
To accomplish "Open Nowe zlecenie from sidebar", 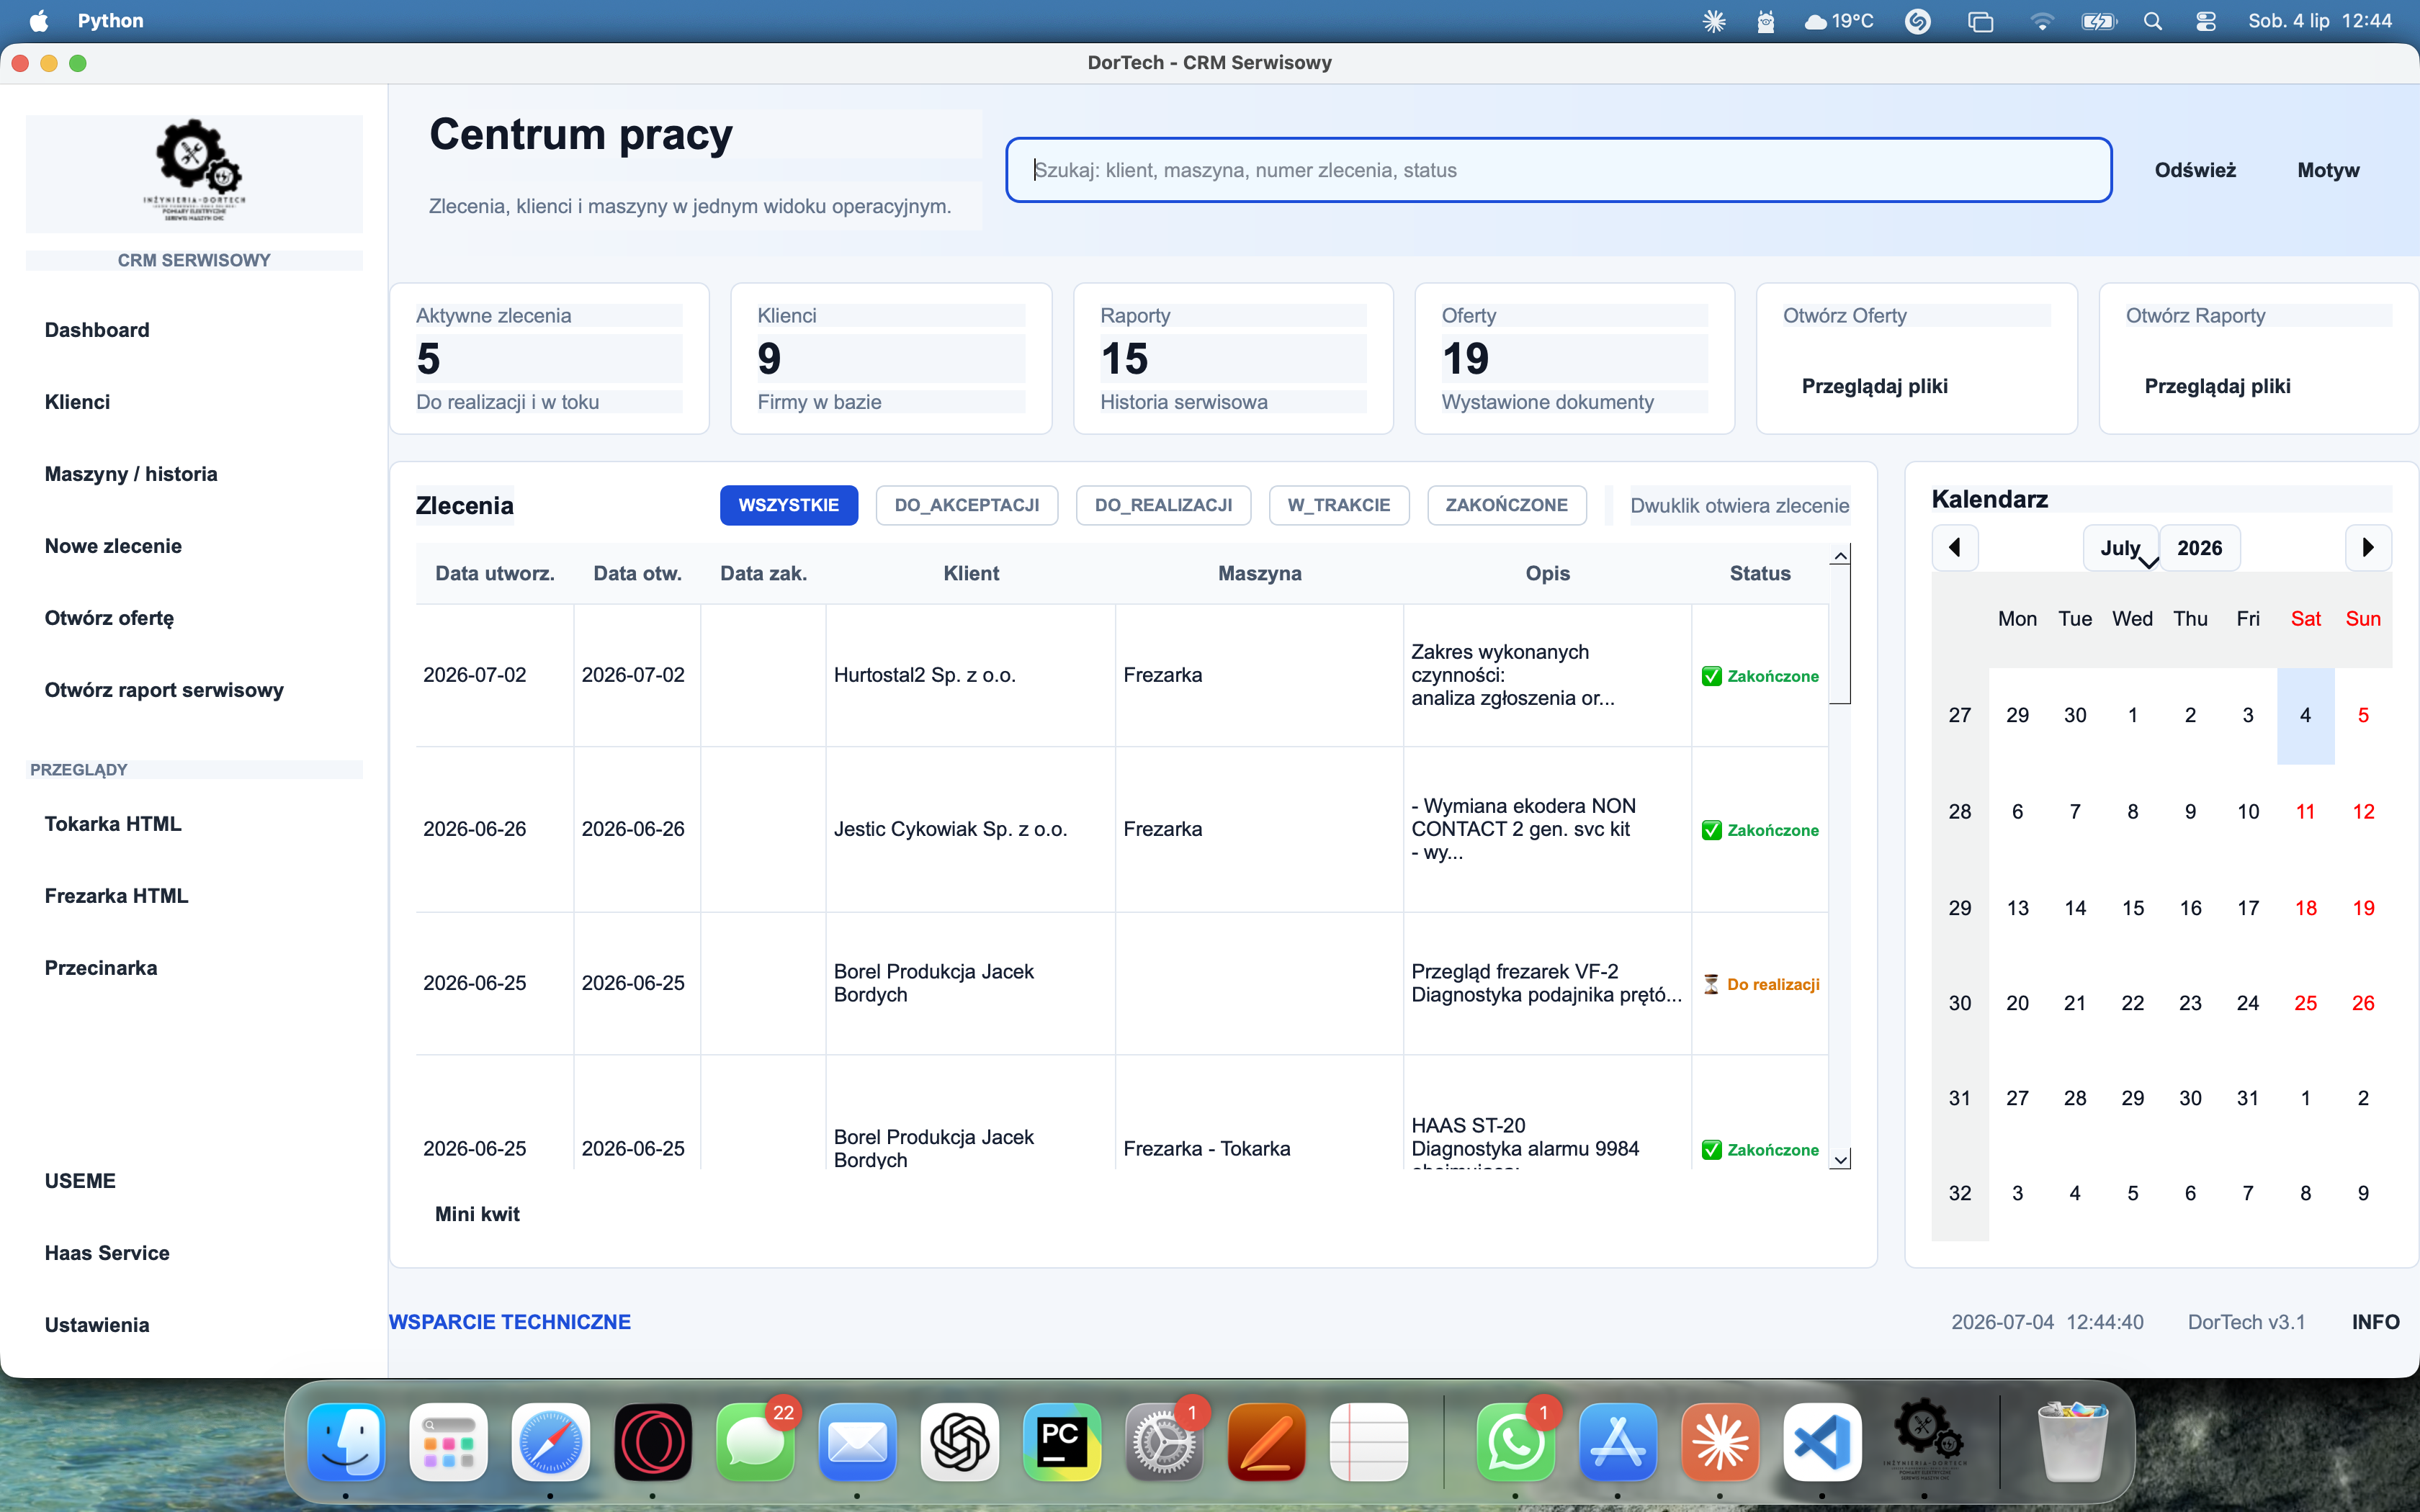I will pyautogui.click(x=113, y=546).
